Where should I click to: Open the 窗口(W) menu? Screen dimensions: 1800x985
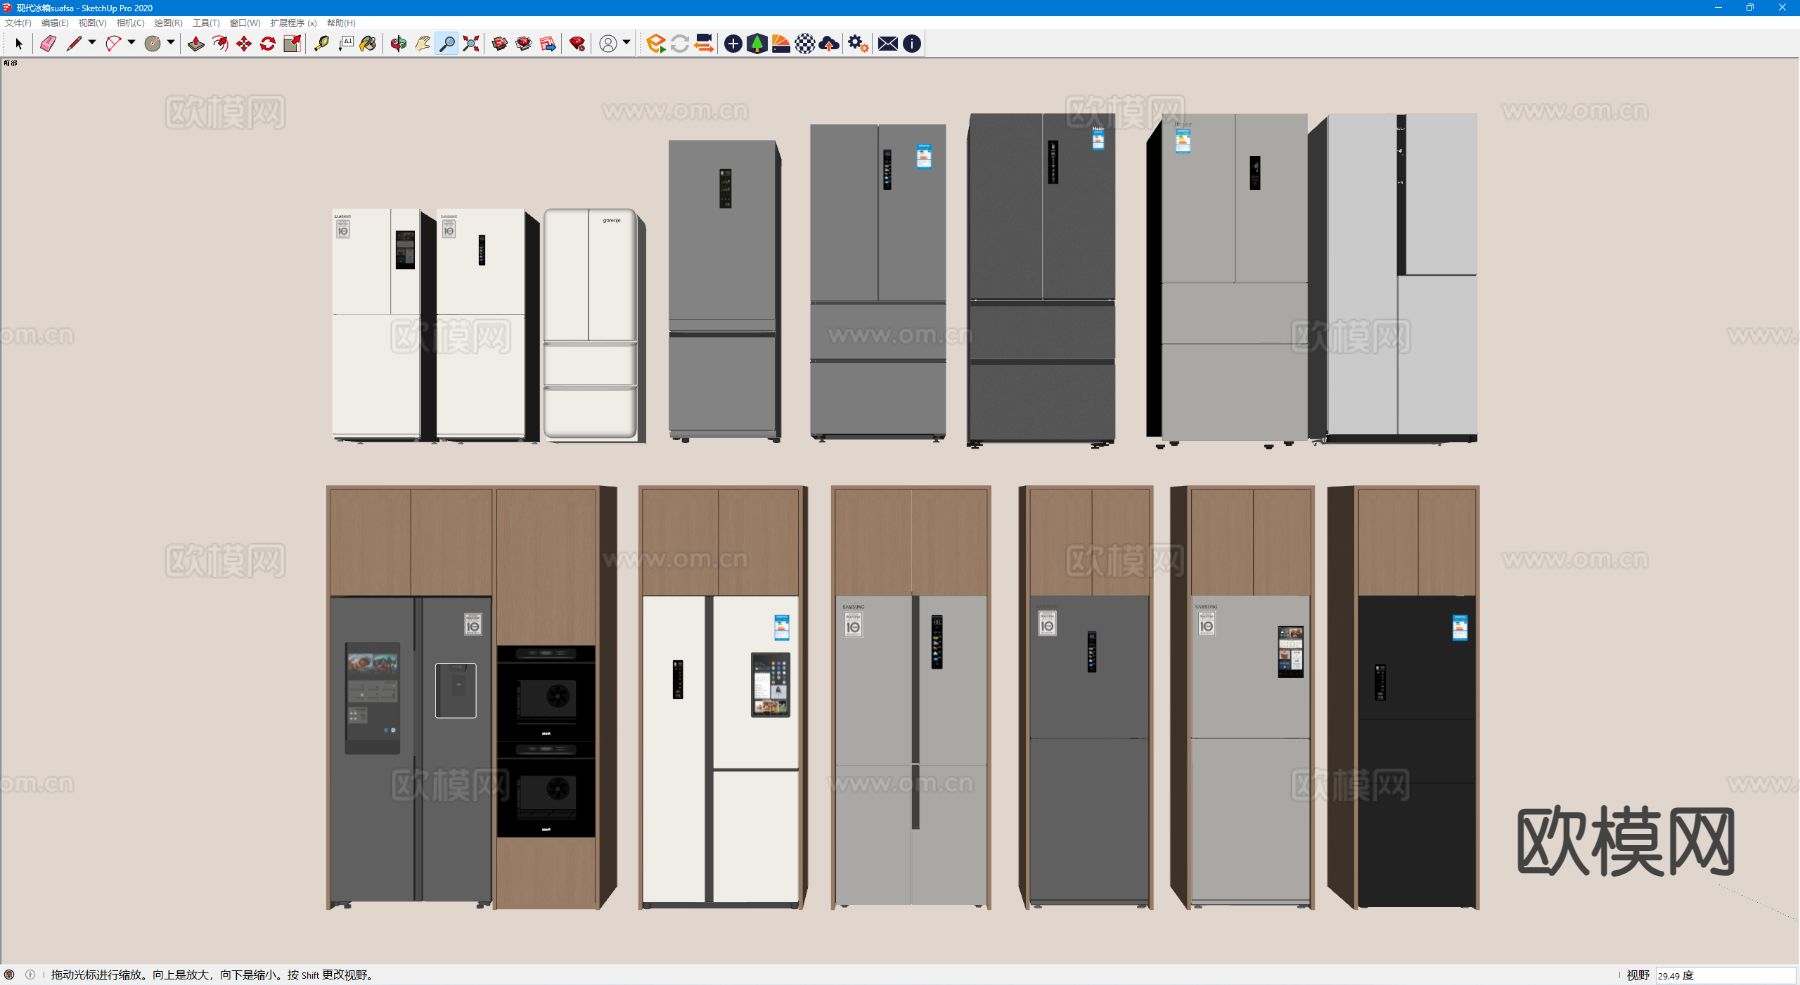[x=245, y=23]
